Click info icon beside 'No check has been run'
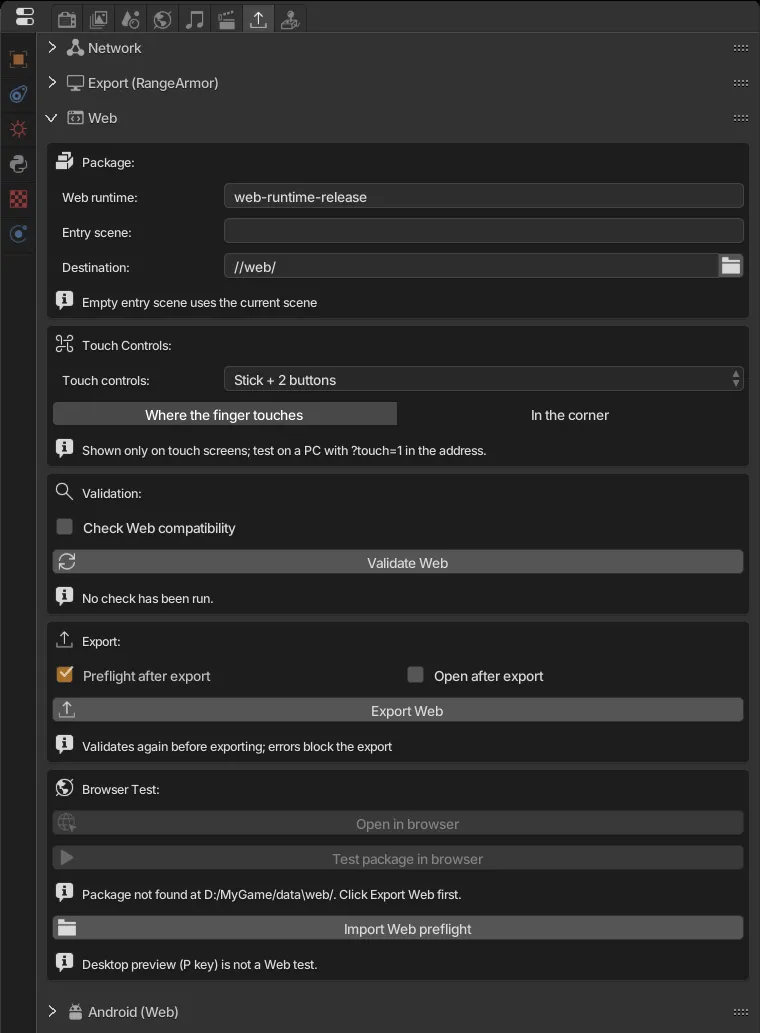760x1033 pixels. 65,597
